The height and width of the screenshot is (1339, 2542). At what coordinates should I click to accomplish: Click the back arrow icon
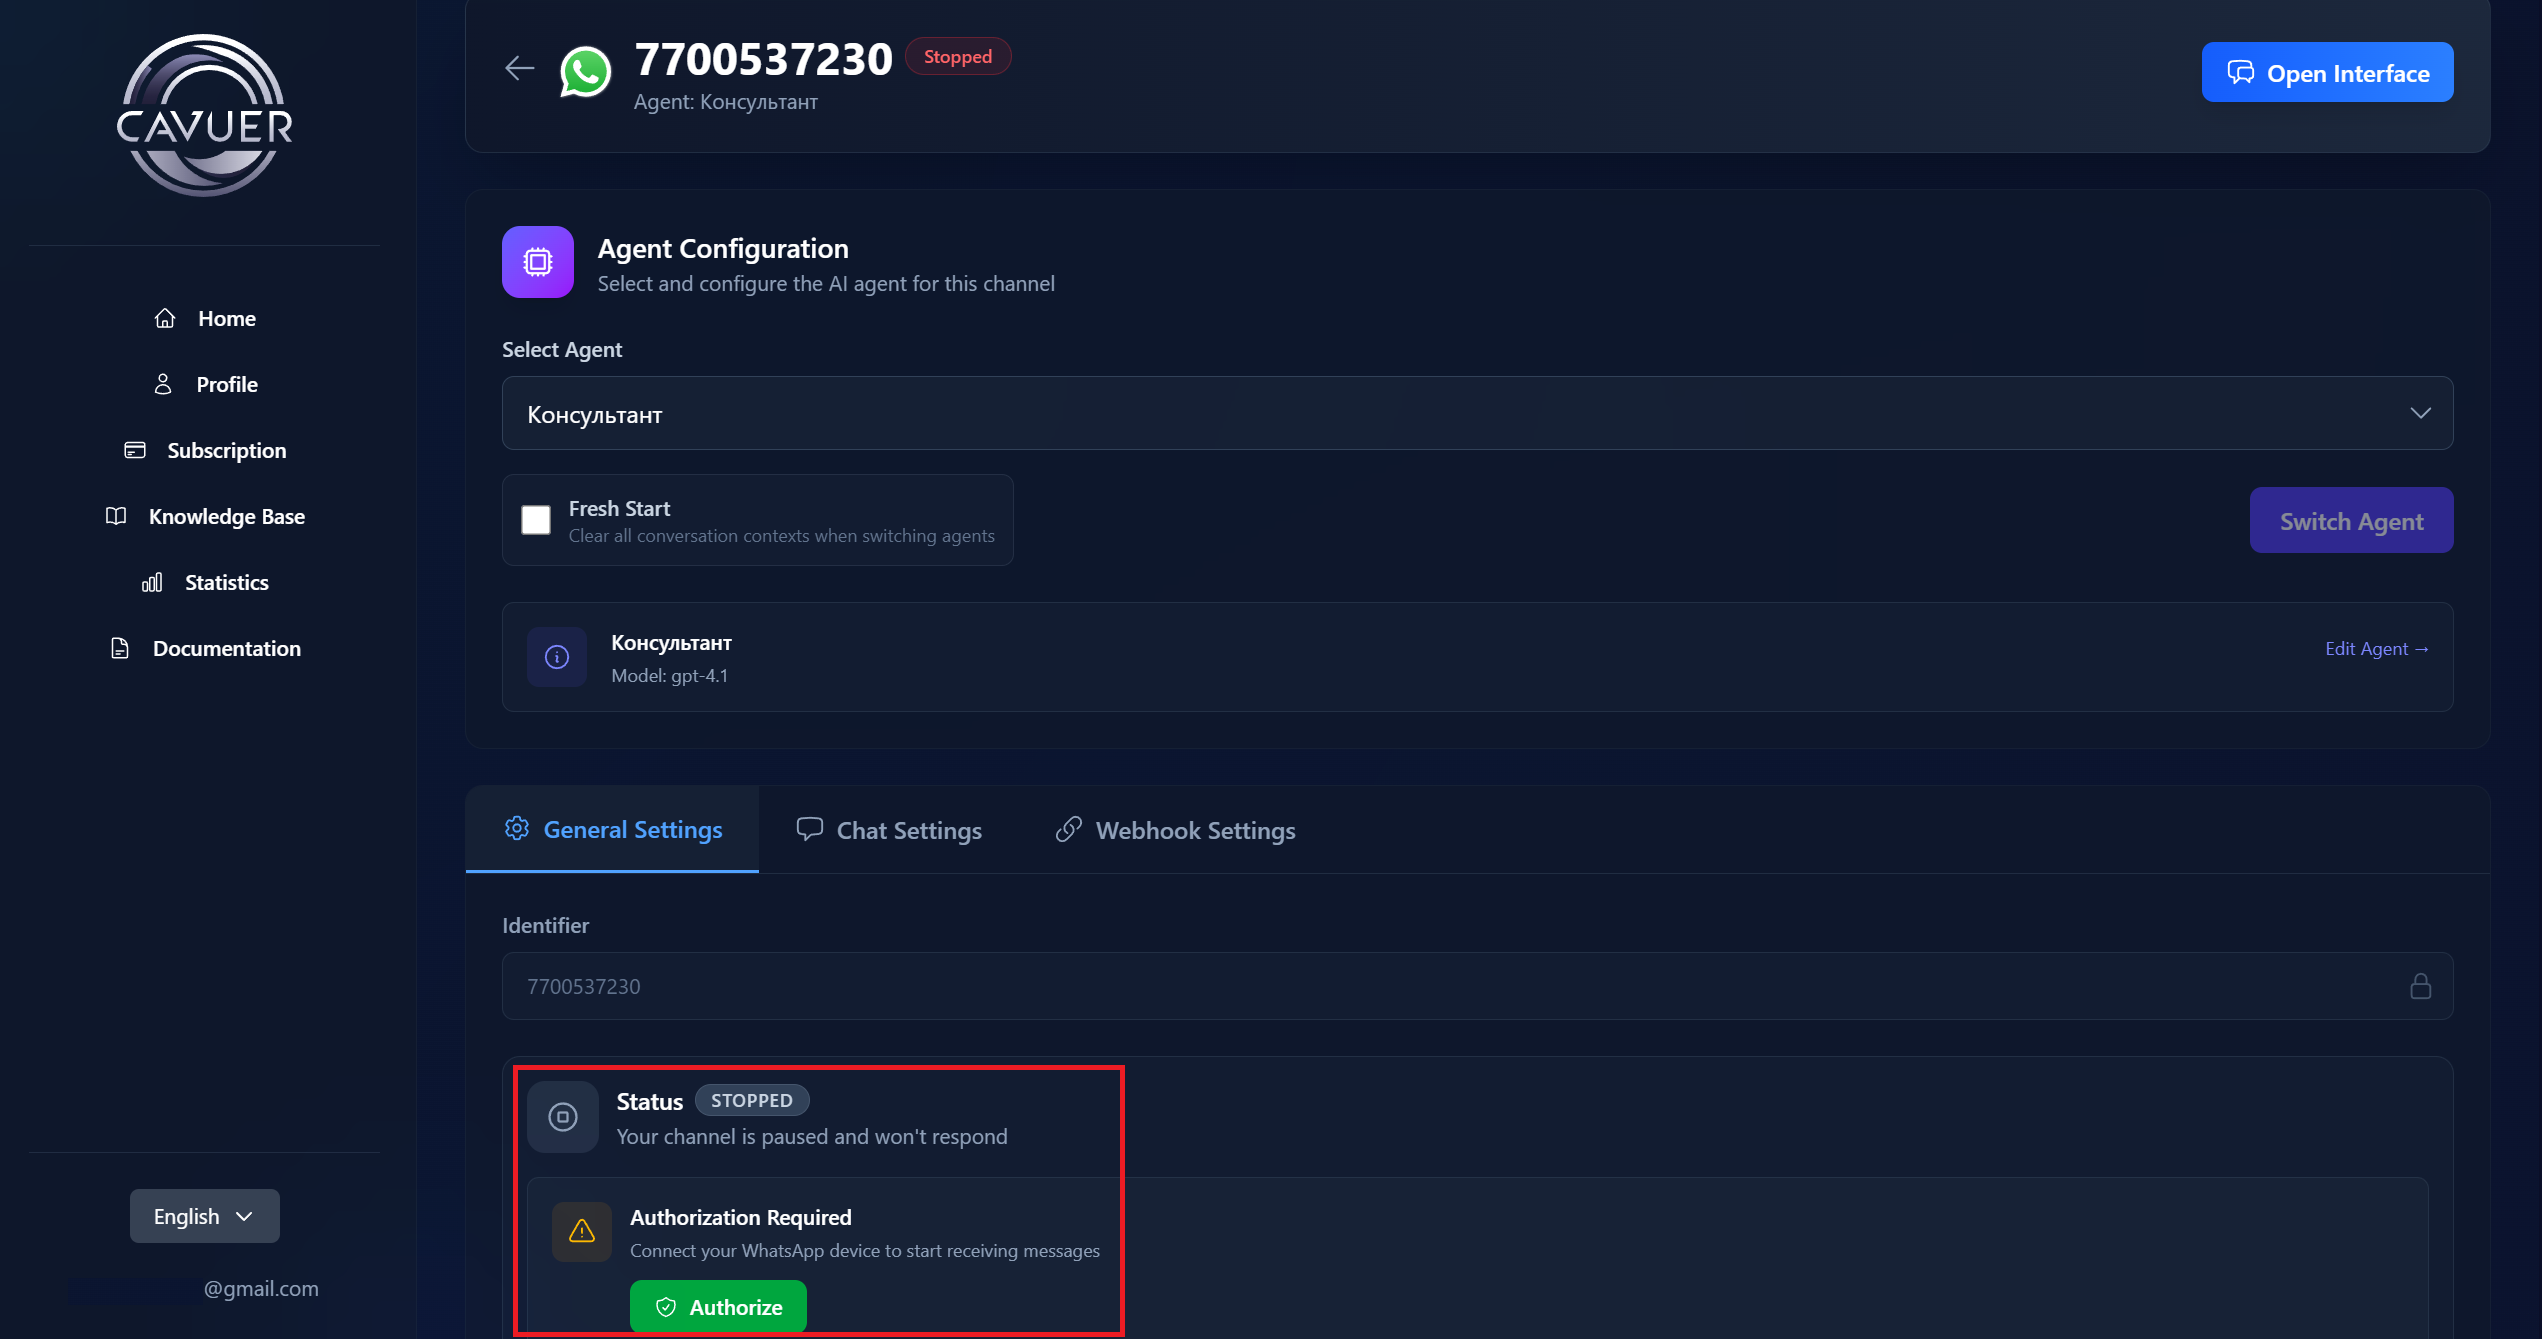519,68
